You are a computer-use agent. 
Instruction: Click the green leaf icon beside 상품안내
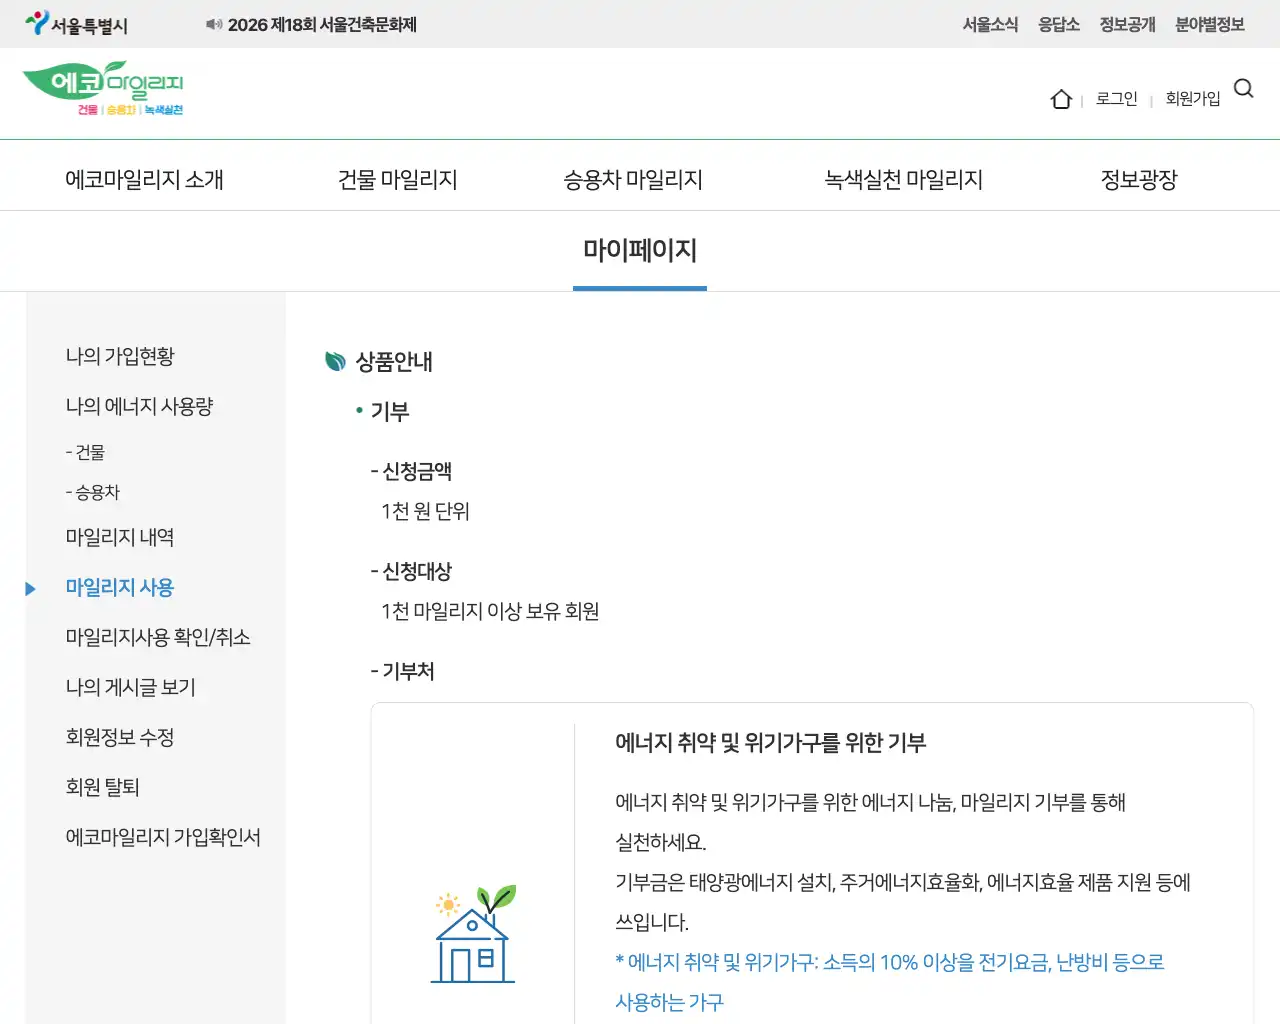335,361
